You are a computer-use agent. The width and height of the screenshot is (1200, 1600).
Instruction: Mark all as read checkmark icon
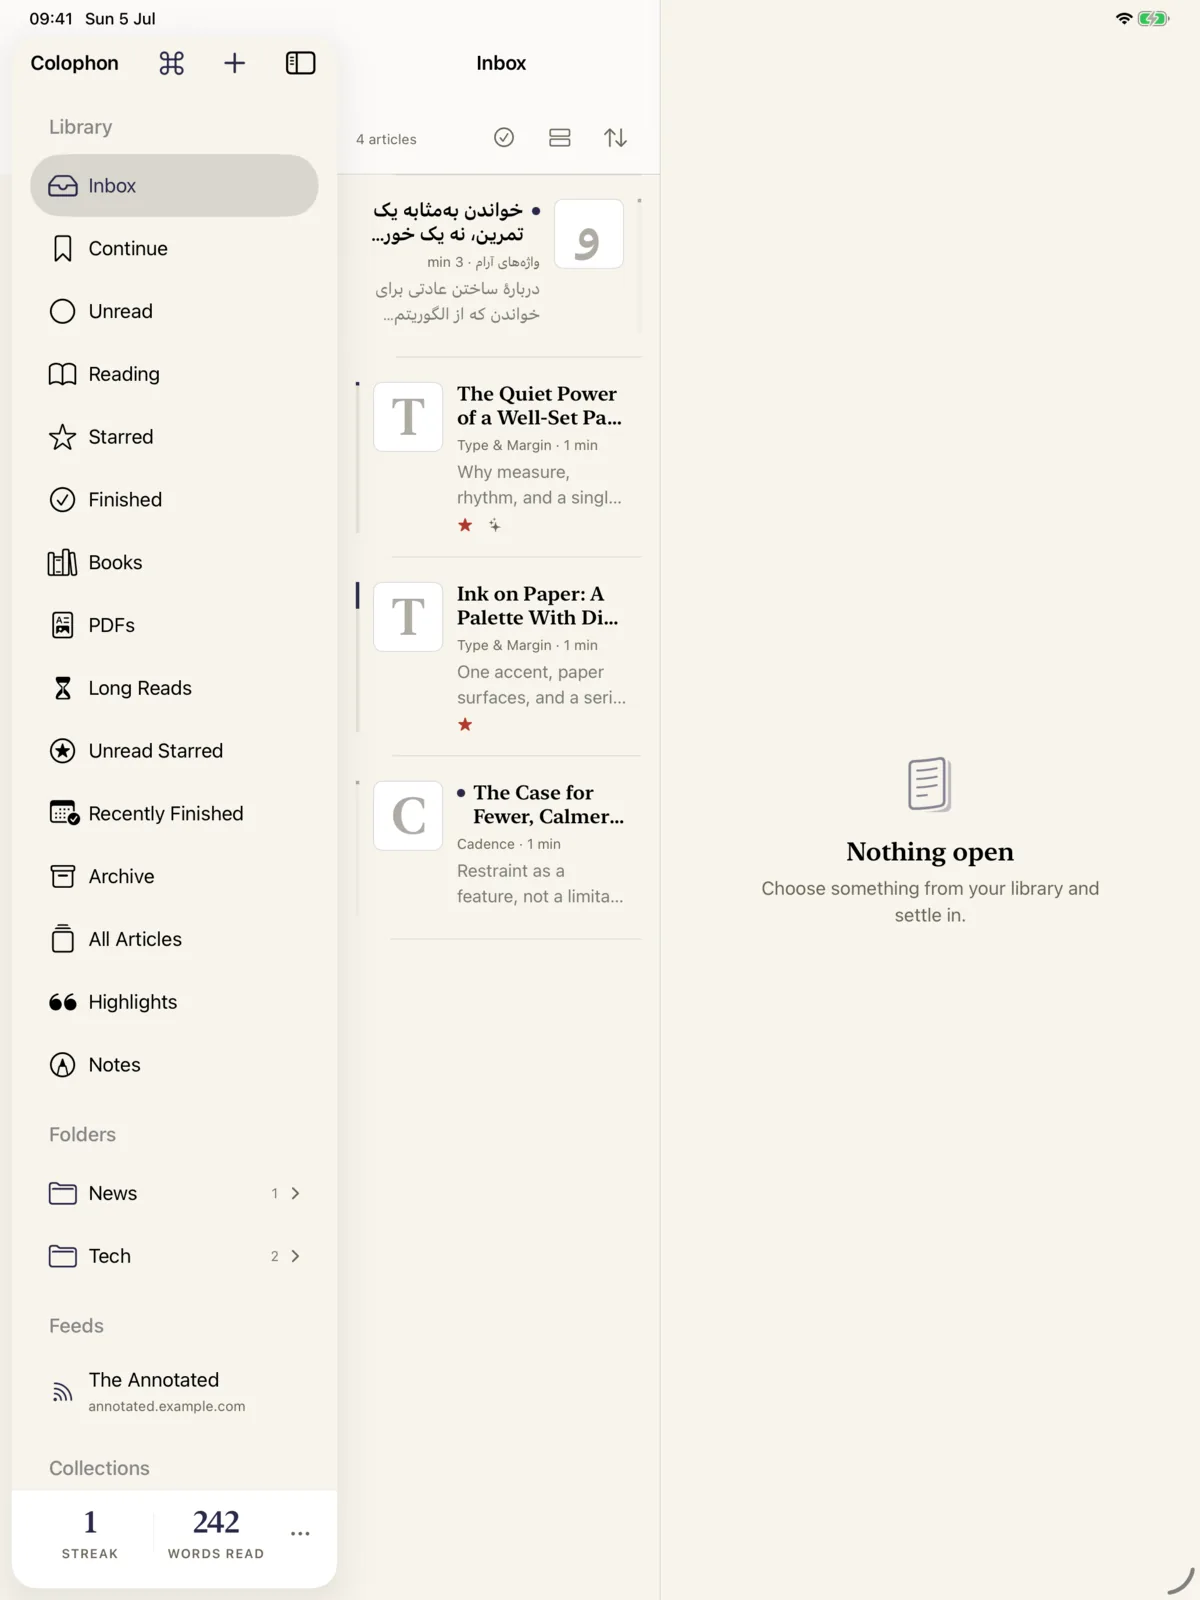coord(504,138)
